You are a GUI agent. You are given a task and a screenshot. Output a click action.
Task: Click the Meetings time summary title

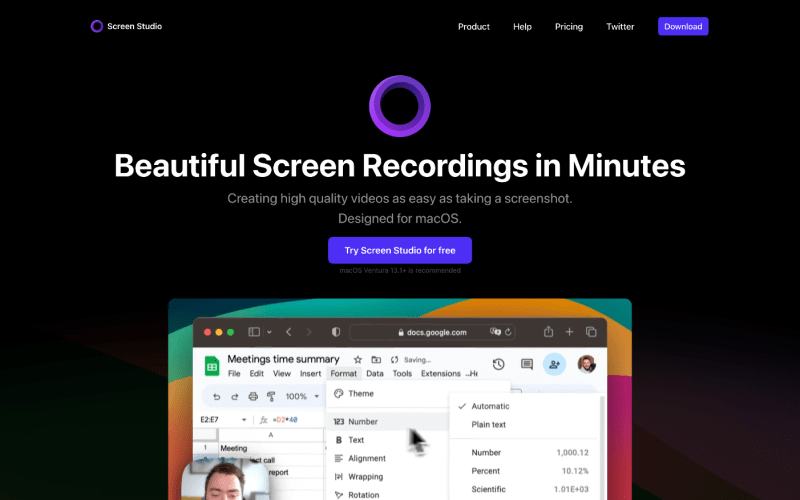coord(283,359)
